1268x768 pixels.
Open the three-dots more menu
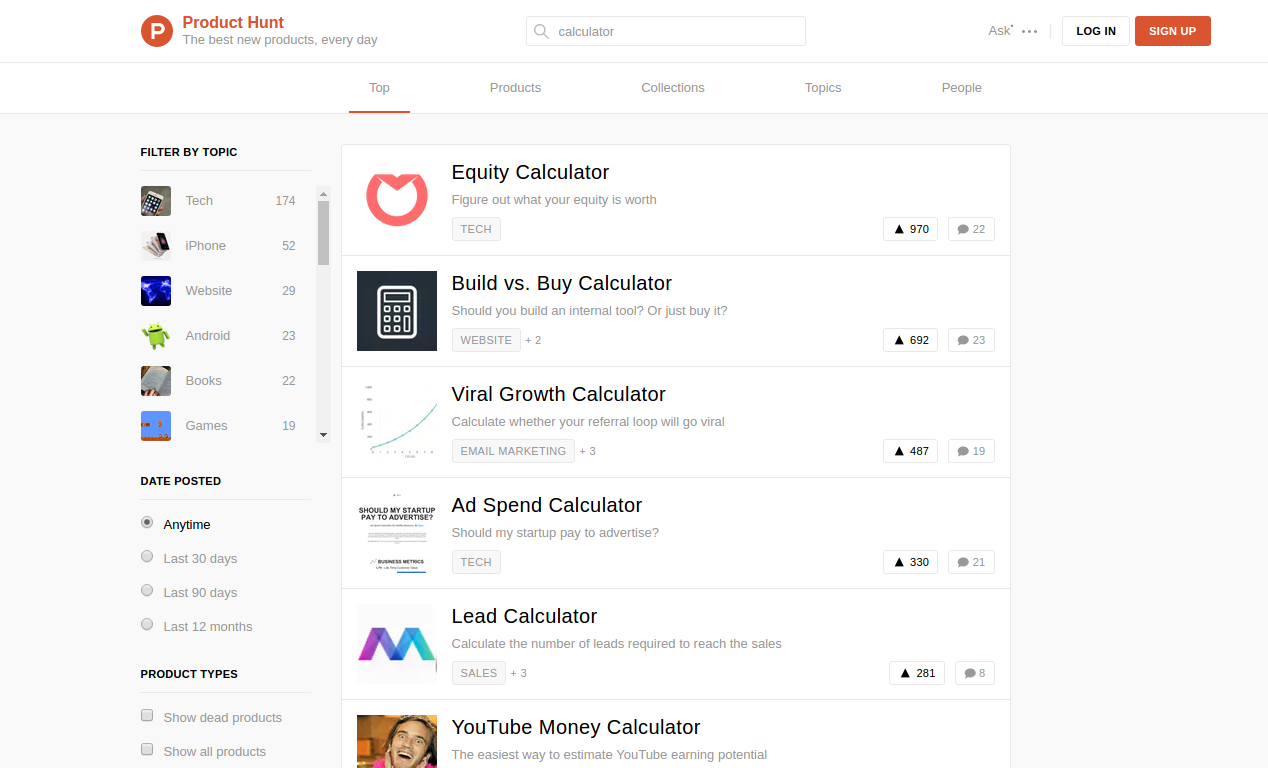[1029, 32]
